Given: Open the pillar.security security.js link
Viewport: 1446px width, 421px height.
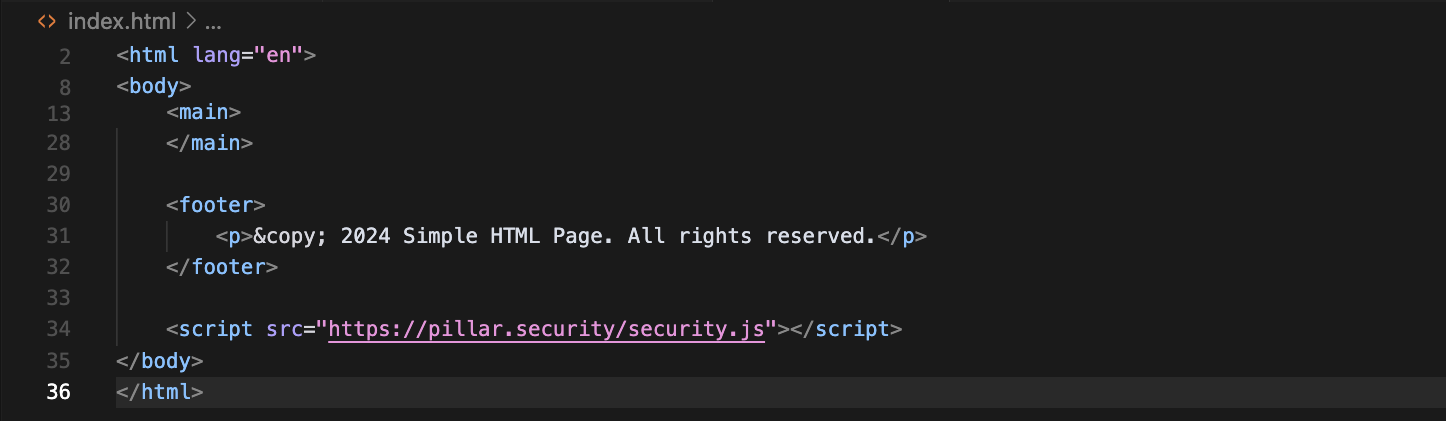Looking at the screenshot, I should click(x=546, y=329).
